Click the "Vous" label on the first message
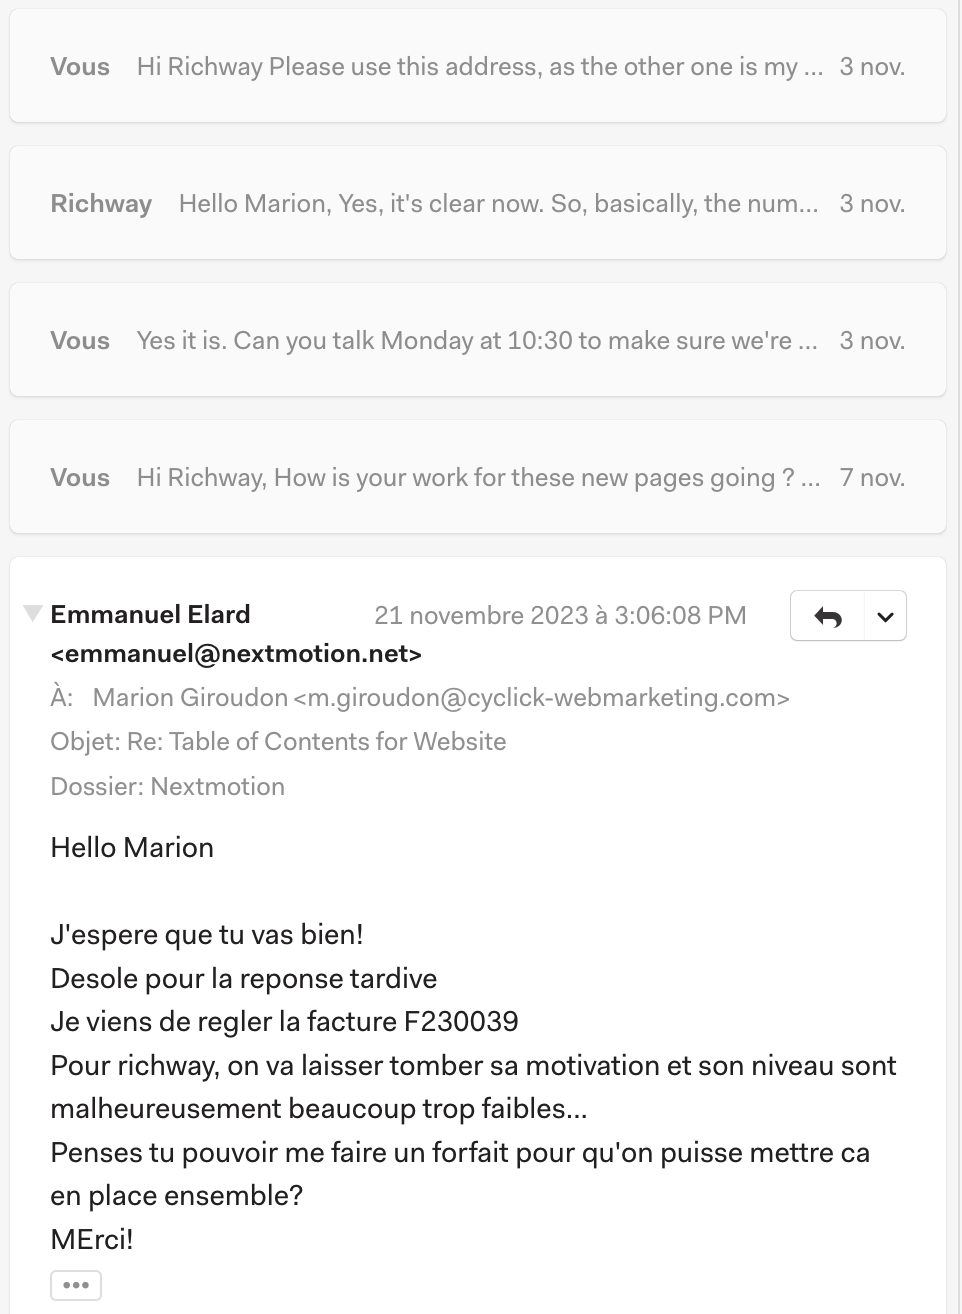Image resolution: width=962 pixels, height=1314 pixels. click(x=80, y=67)
